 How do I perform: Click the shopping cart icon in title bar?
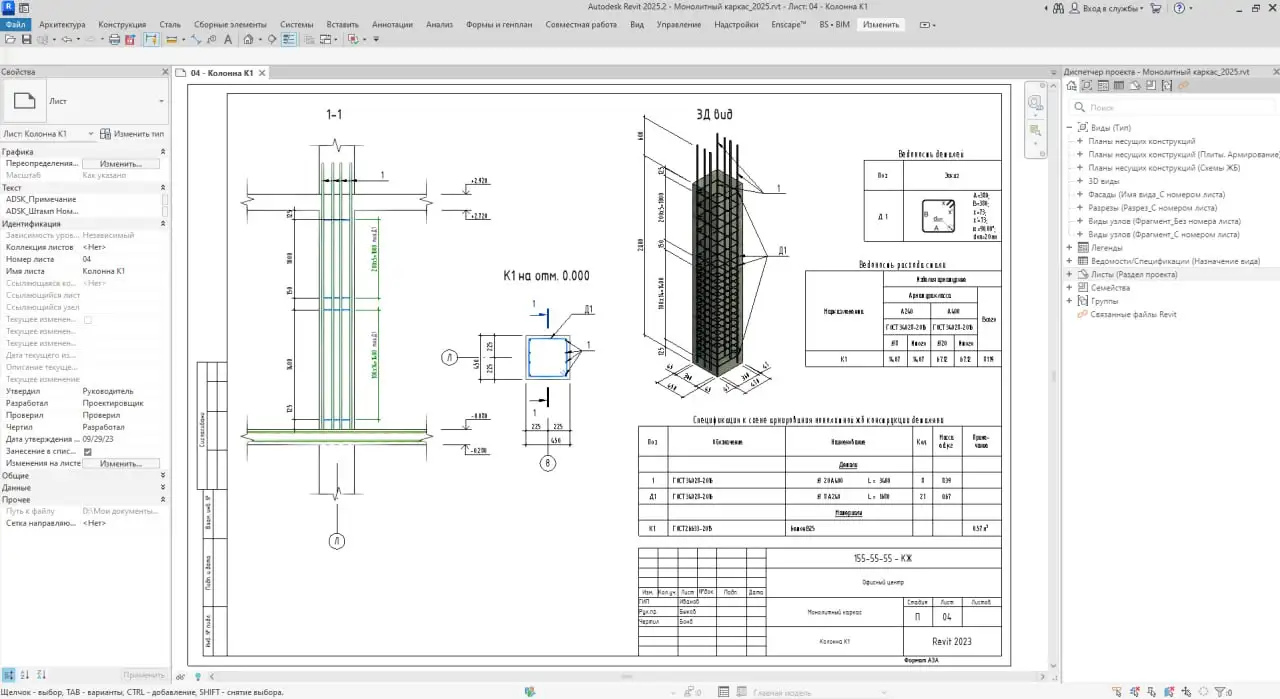click(1156, 8)
